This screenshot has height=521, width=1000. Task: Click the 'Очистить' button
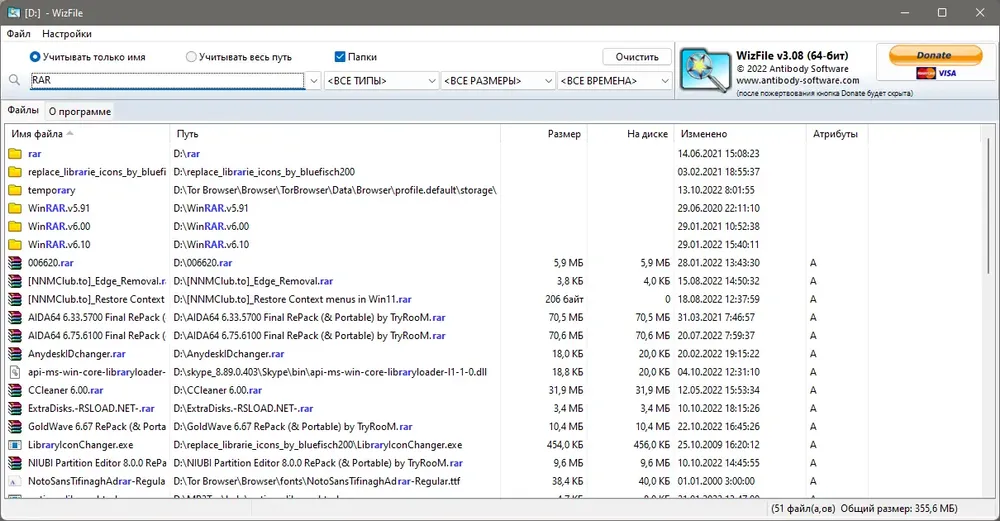[x=636, y=57]
